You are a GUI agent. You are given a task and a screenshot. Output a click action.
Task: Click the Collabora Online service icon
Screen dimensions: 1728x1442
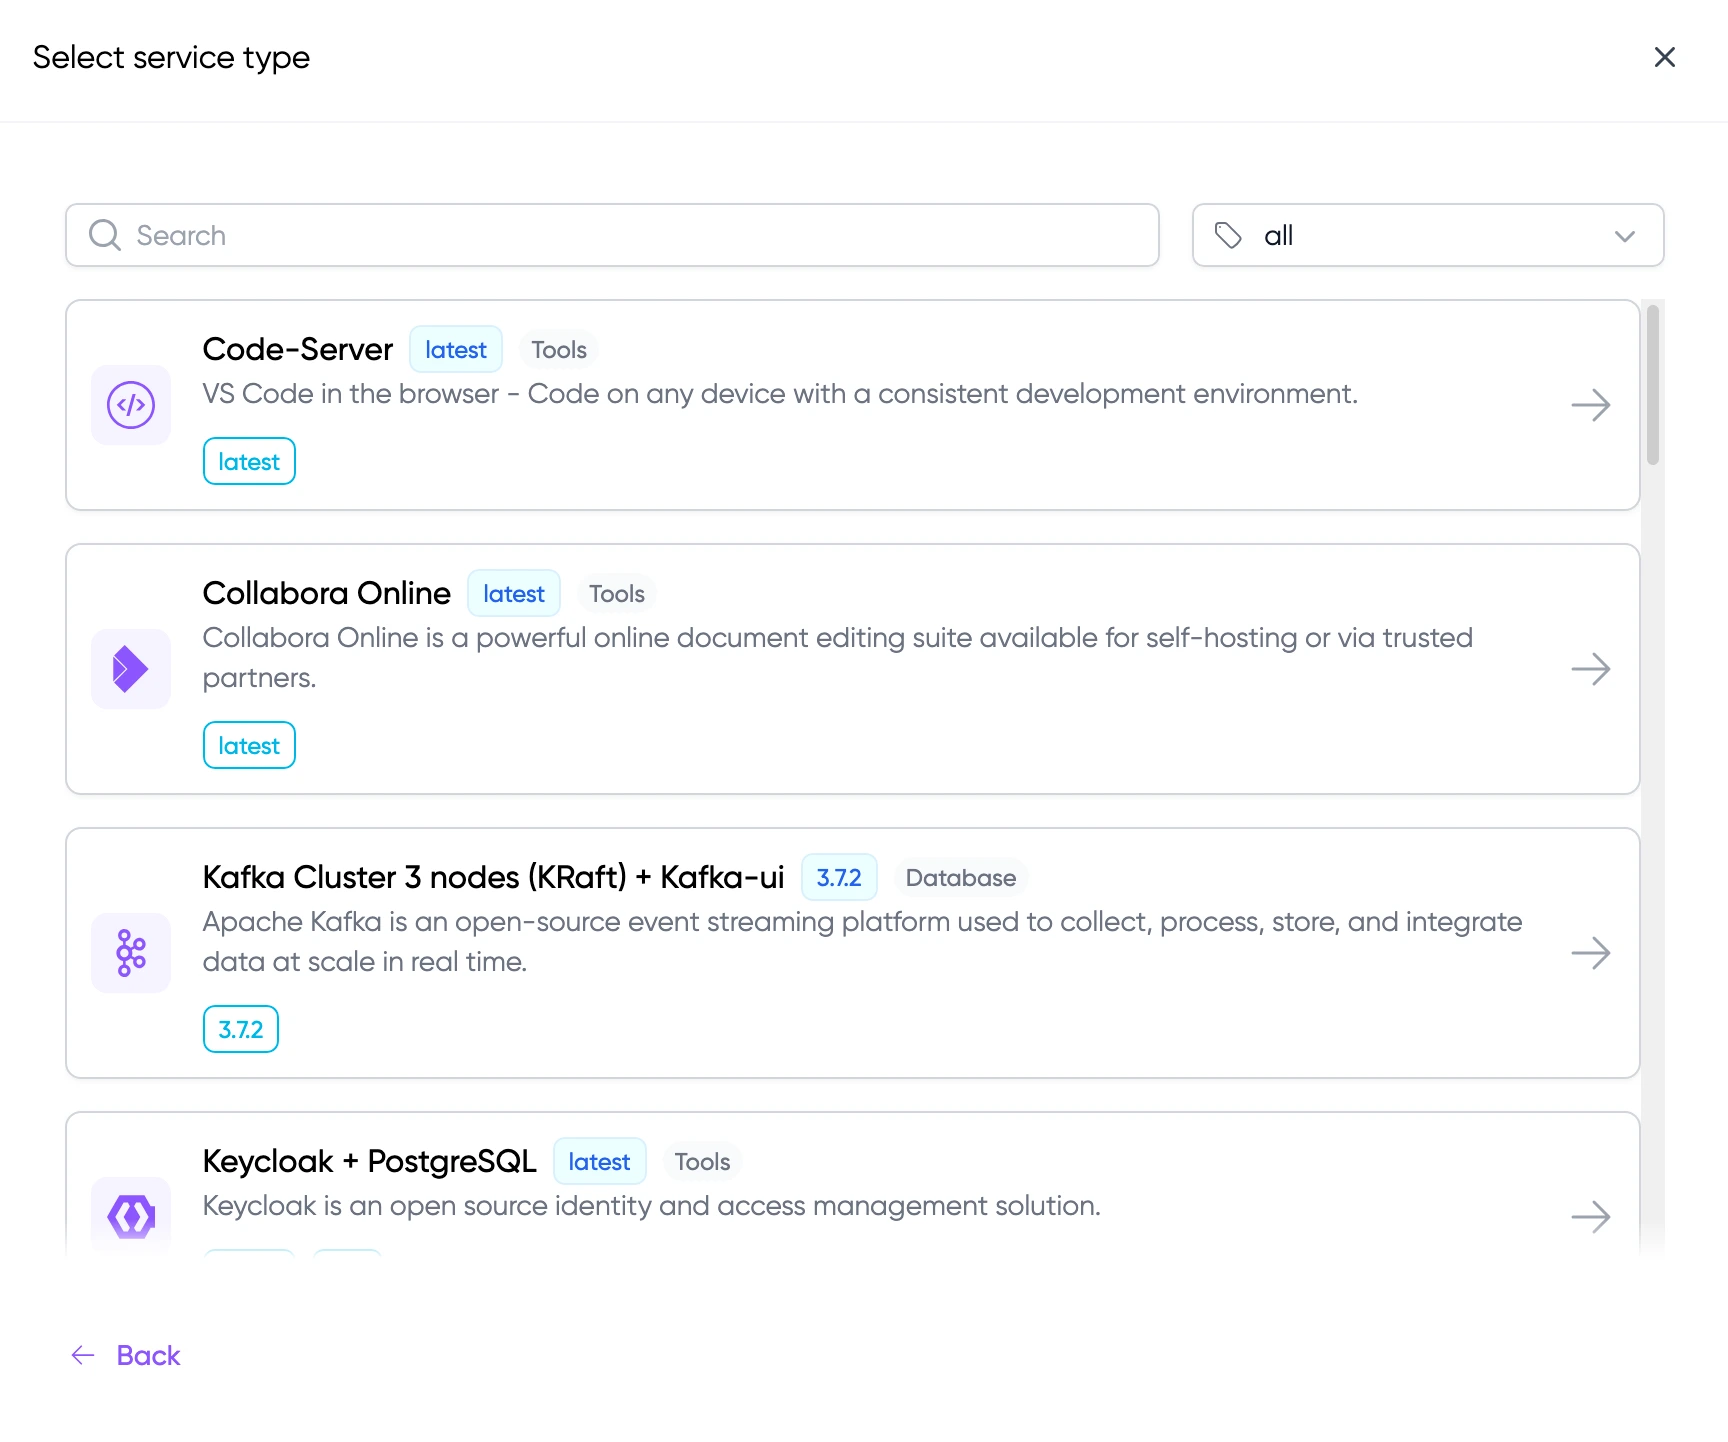point(130,669)
